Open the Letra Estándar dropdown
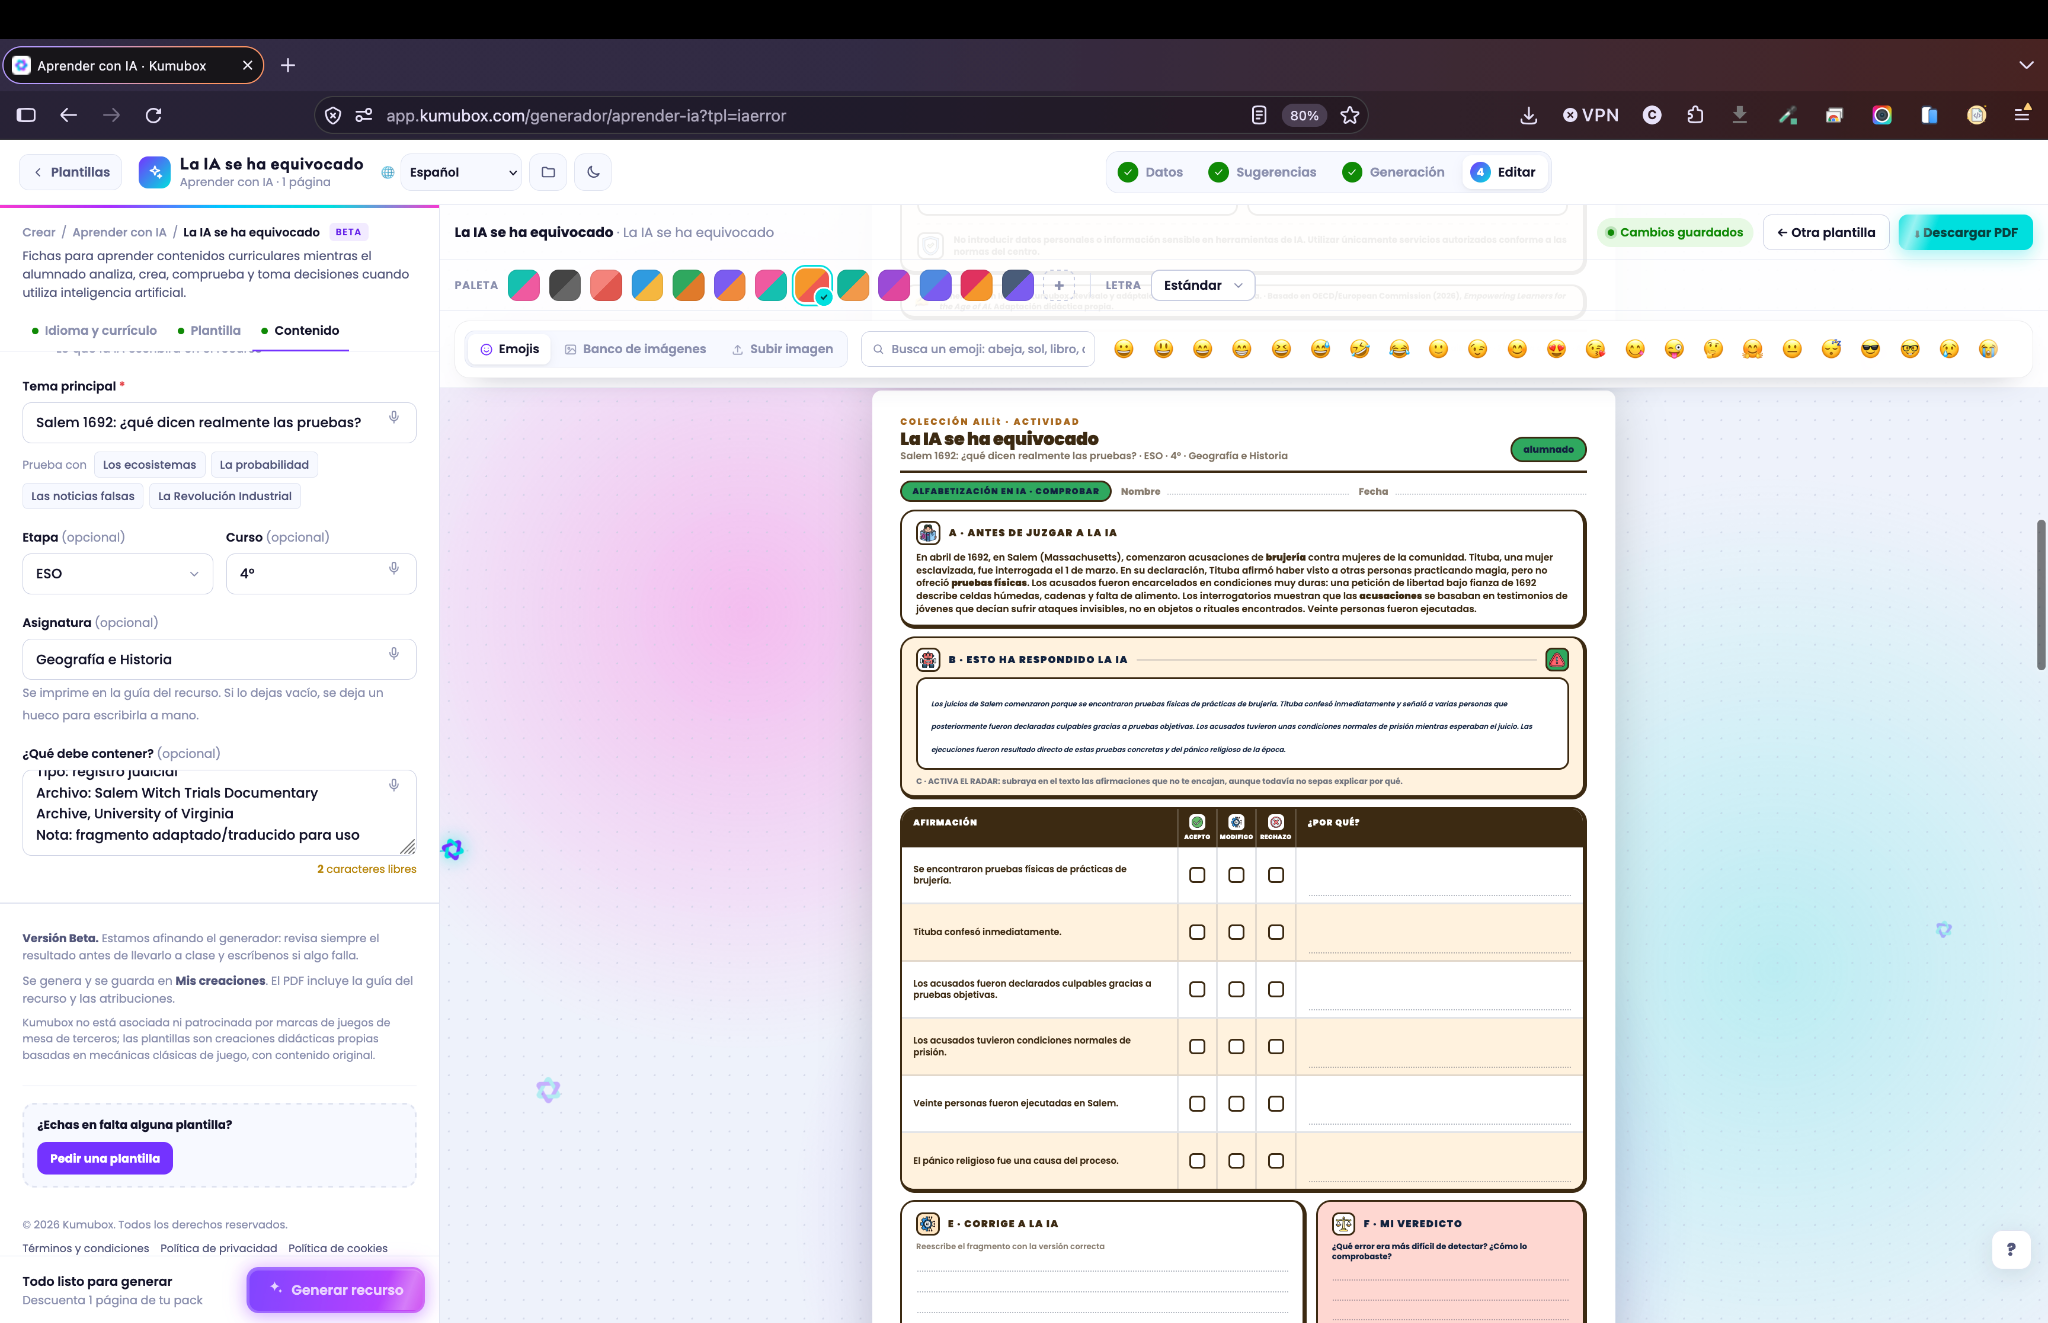Image resolution: width=2048 pixels, height=1323 pixels. 1203,285
